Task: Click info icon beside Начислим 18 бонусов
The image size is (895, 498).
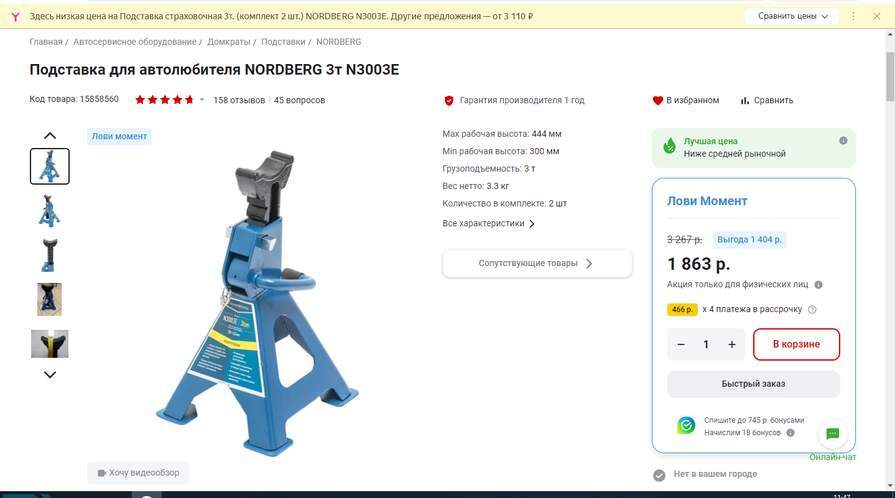Action: coord(791,433)
